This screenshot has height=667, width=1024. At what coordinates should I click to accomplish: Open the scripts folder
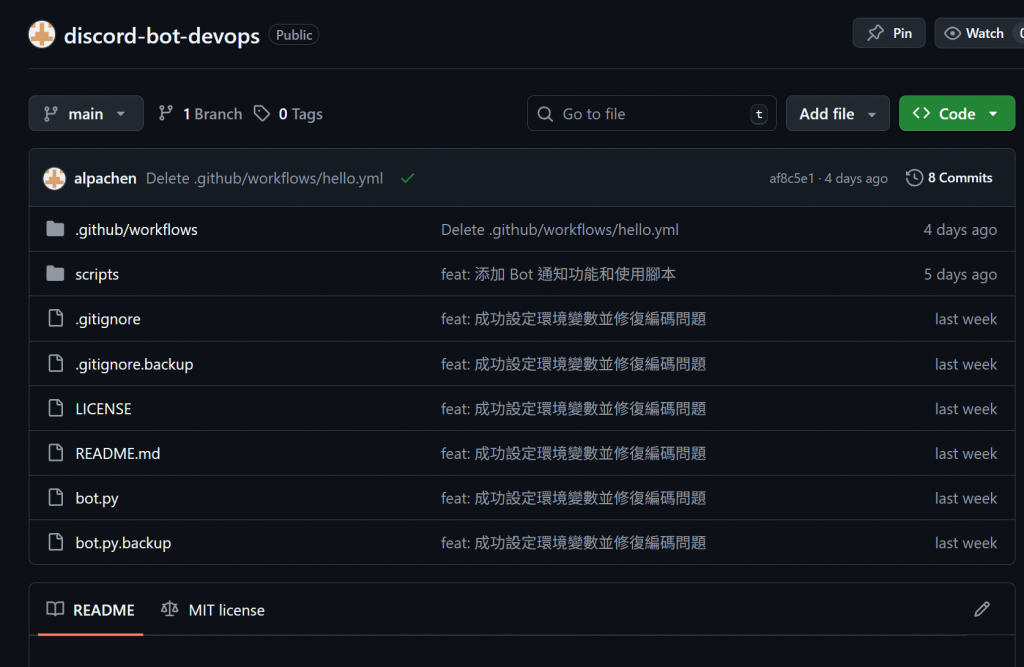[x=97, y=274]
